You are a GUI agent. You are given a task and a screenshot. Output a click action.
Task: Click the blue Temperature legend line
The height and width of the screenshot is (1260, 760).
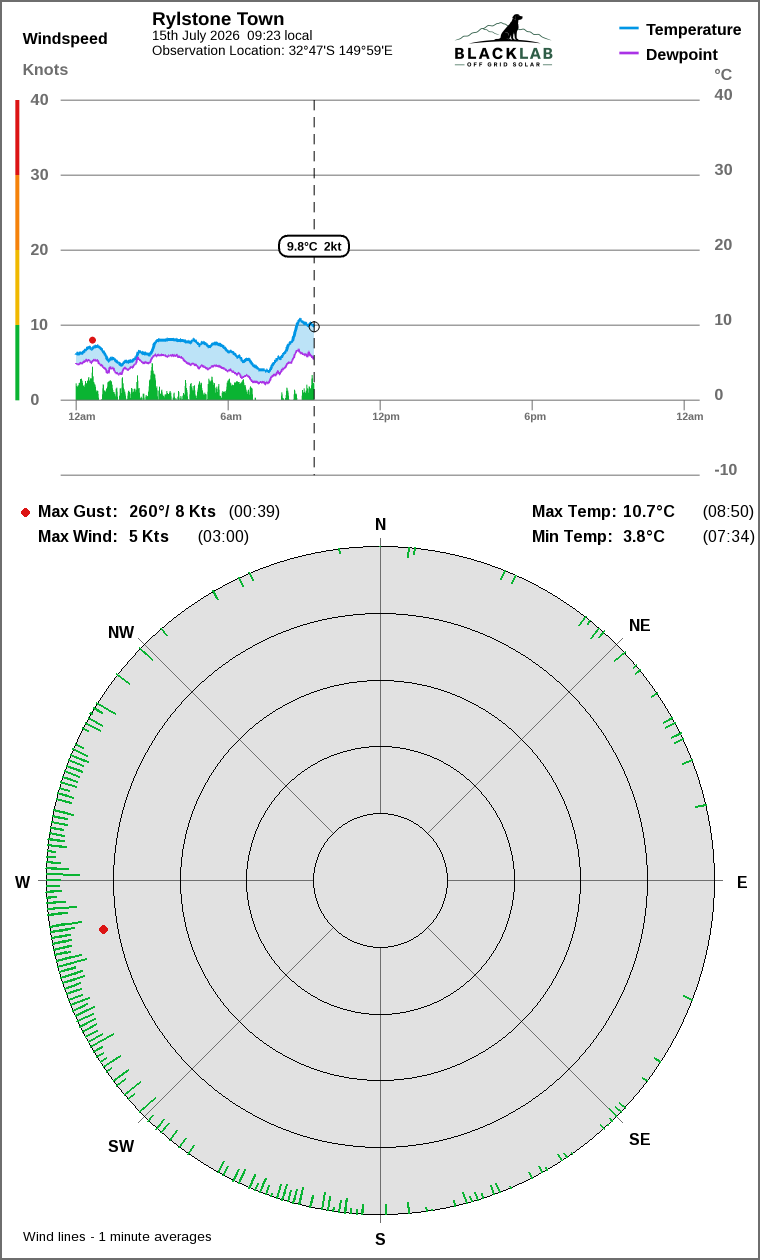(x=629, y=30)
